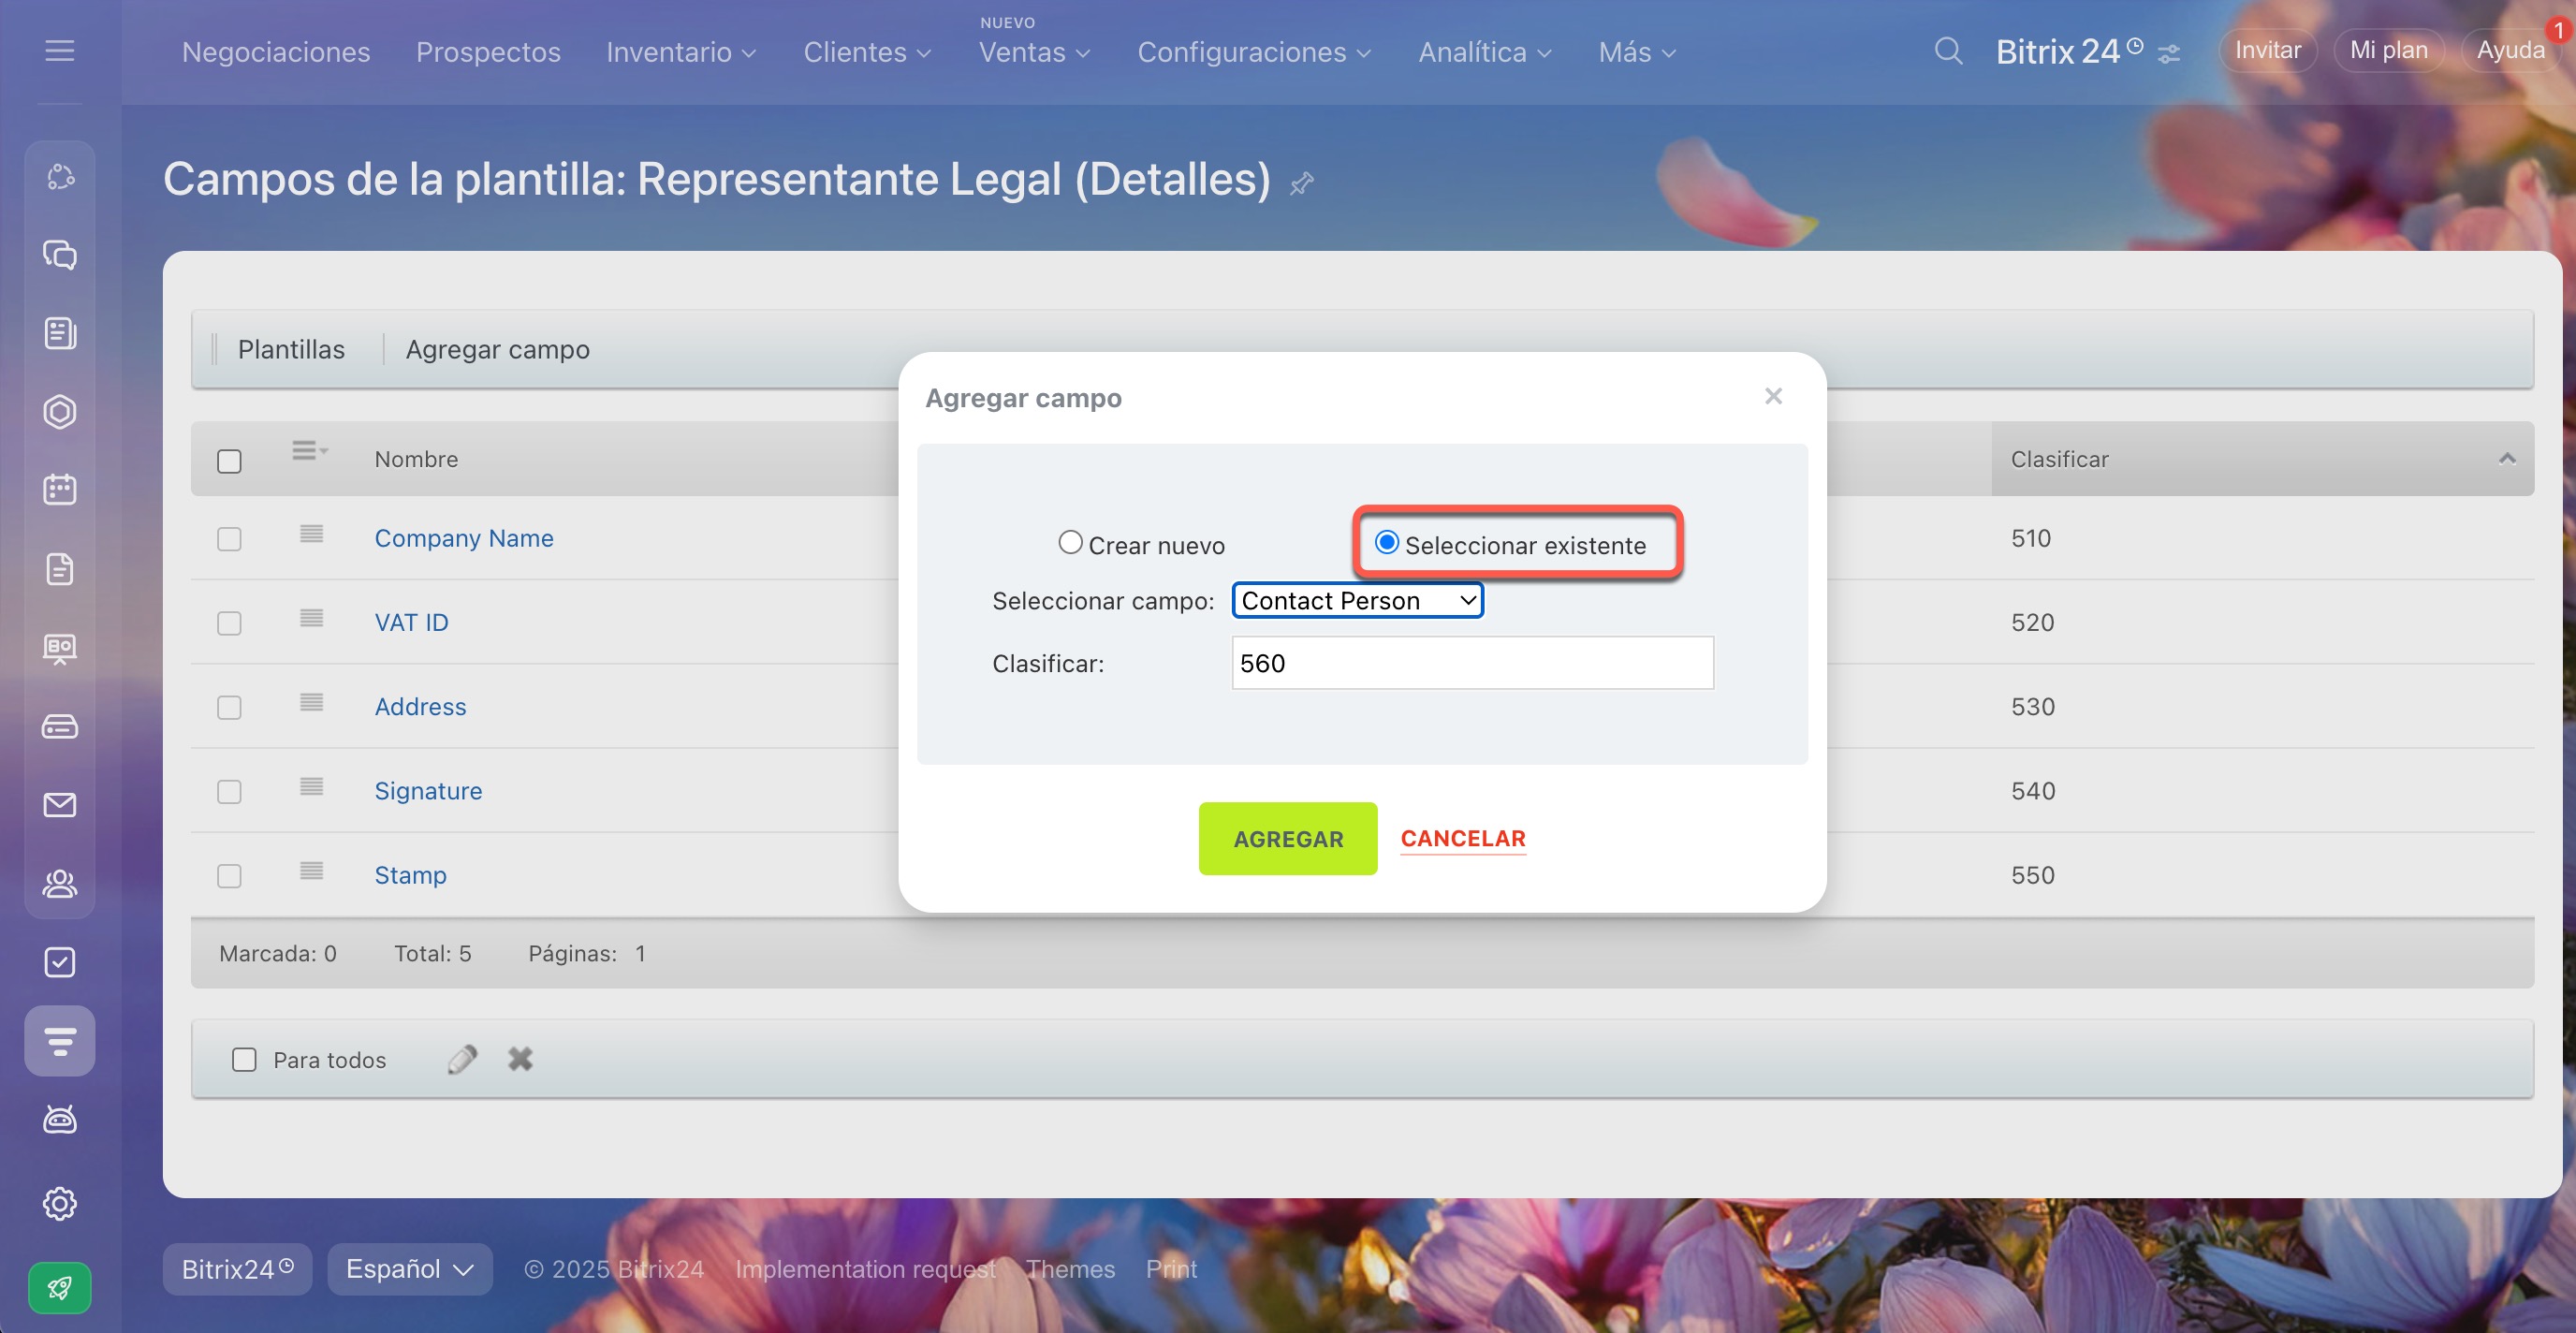The height and width of the screenshot is (1333, 2576).
Task: Open the grid settings column menu icon
Action: (x=309, y=451)
